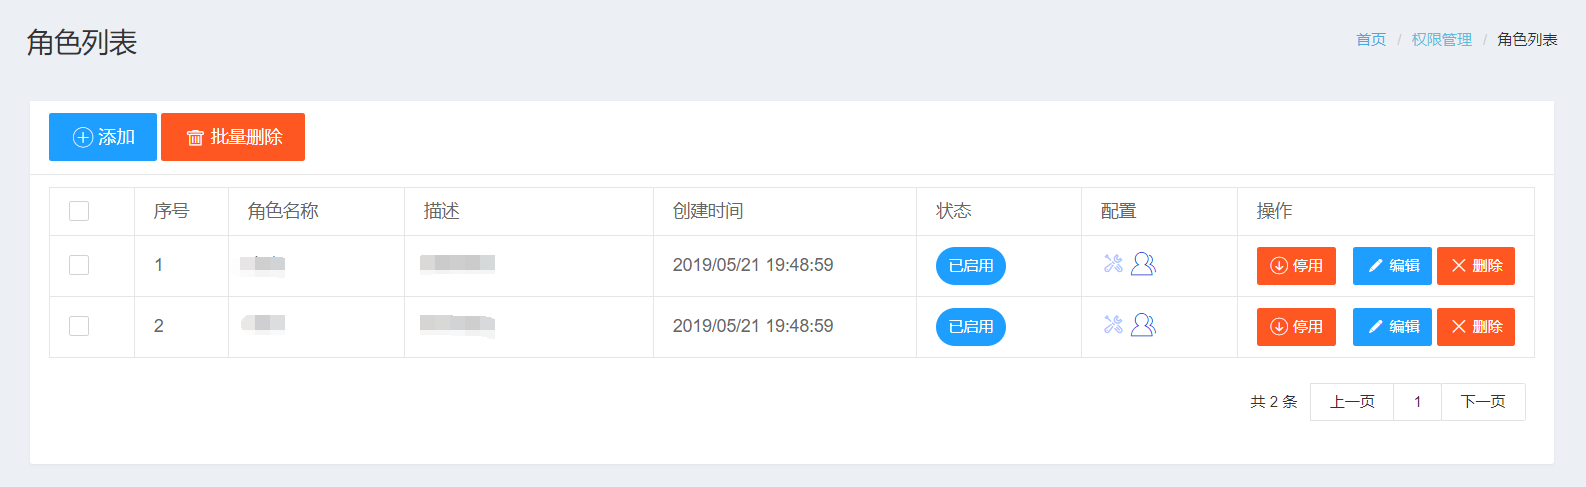Check the checkbox for row 2
This screenshot has width=1586, height=487.
coord(79,326)
